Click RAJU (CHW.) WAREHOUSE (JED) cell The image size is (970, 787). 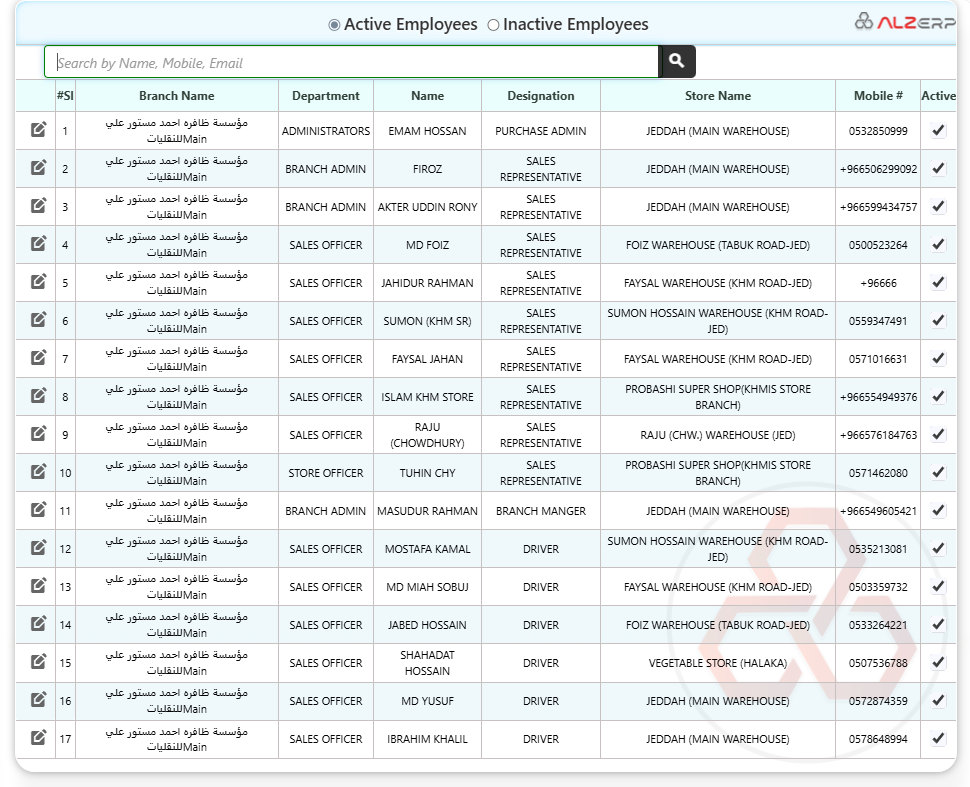pos(718,435)
